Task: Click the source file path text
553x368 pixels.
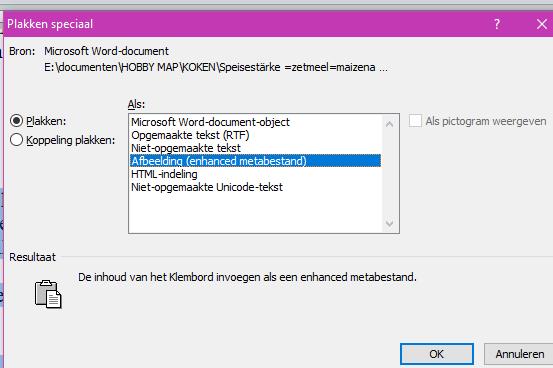Action: (216, 67)
